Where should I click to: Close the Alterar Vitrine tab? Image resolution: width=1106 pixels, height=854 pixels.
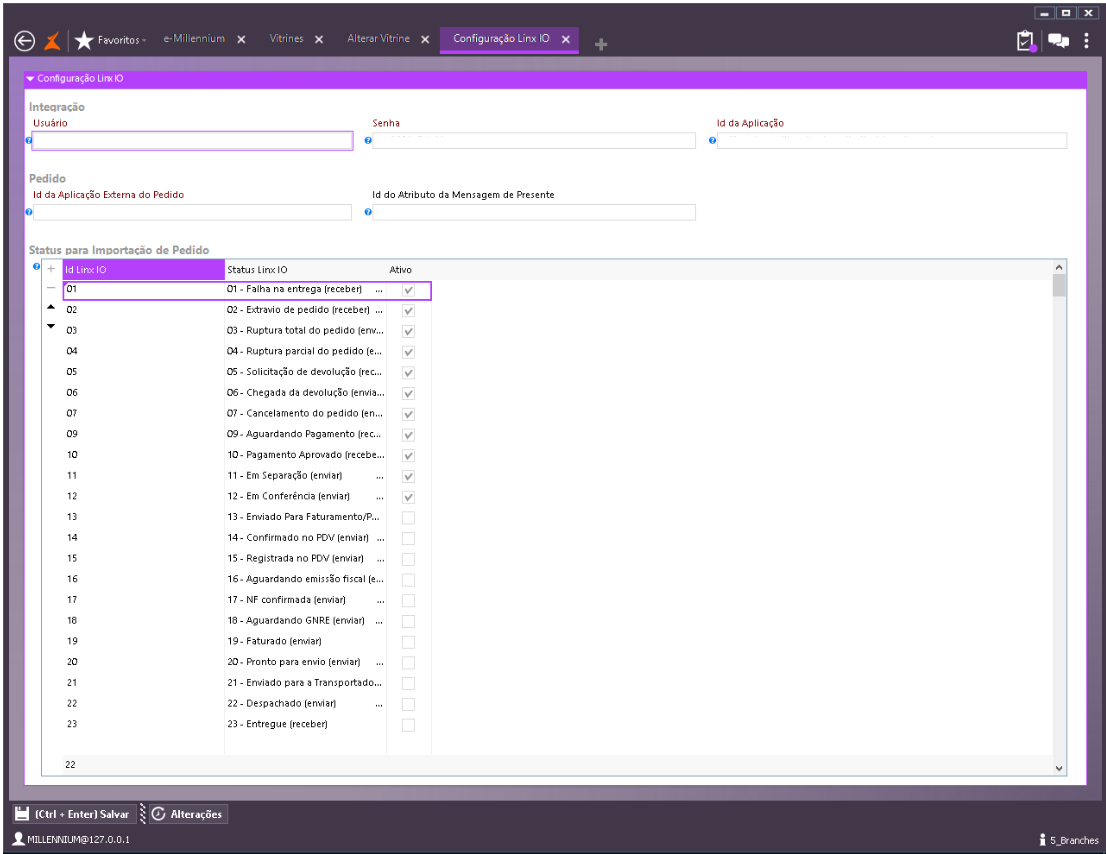(425, 39)
